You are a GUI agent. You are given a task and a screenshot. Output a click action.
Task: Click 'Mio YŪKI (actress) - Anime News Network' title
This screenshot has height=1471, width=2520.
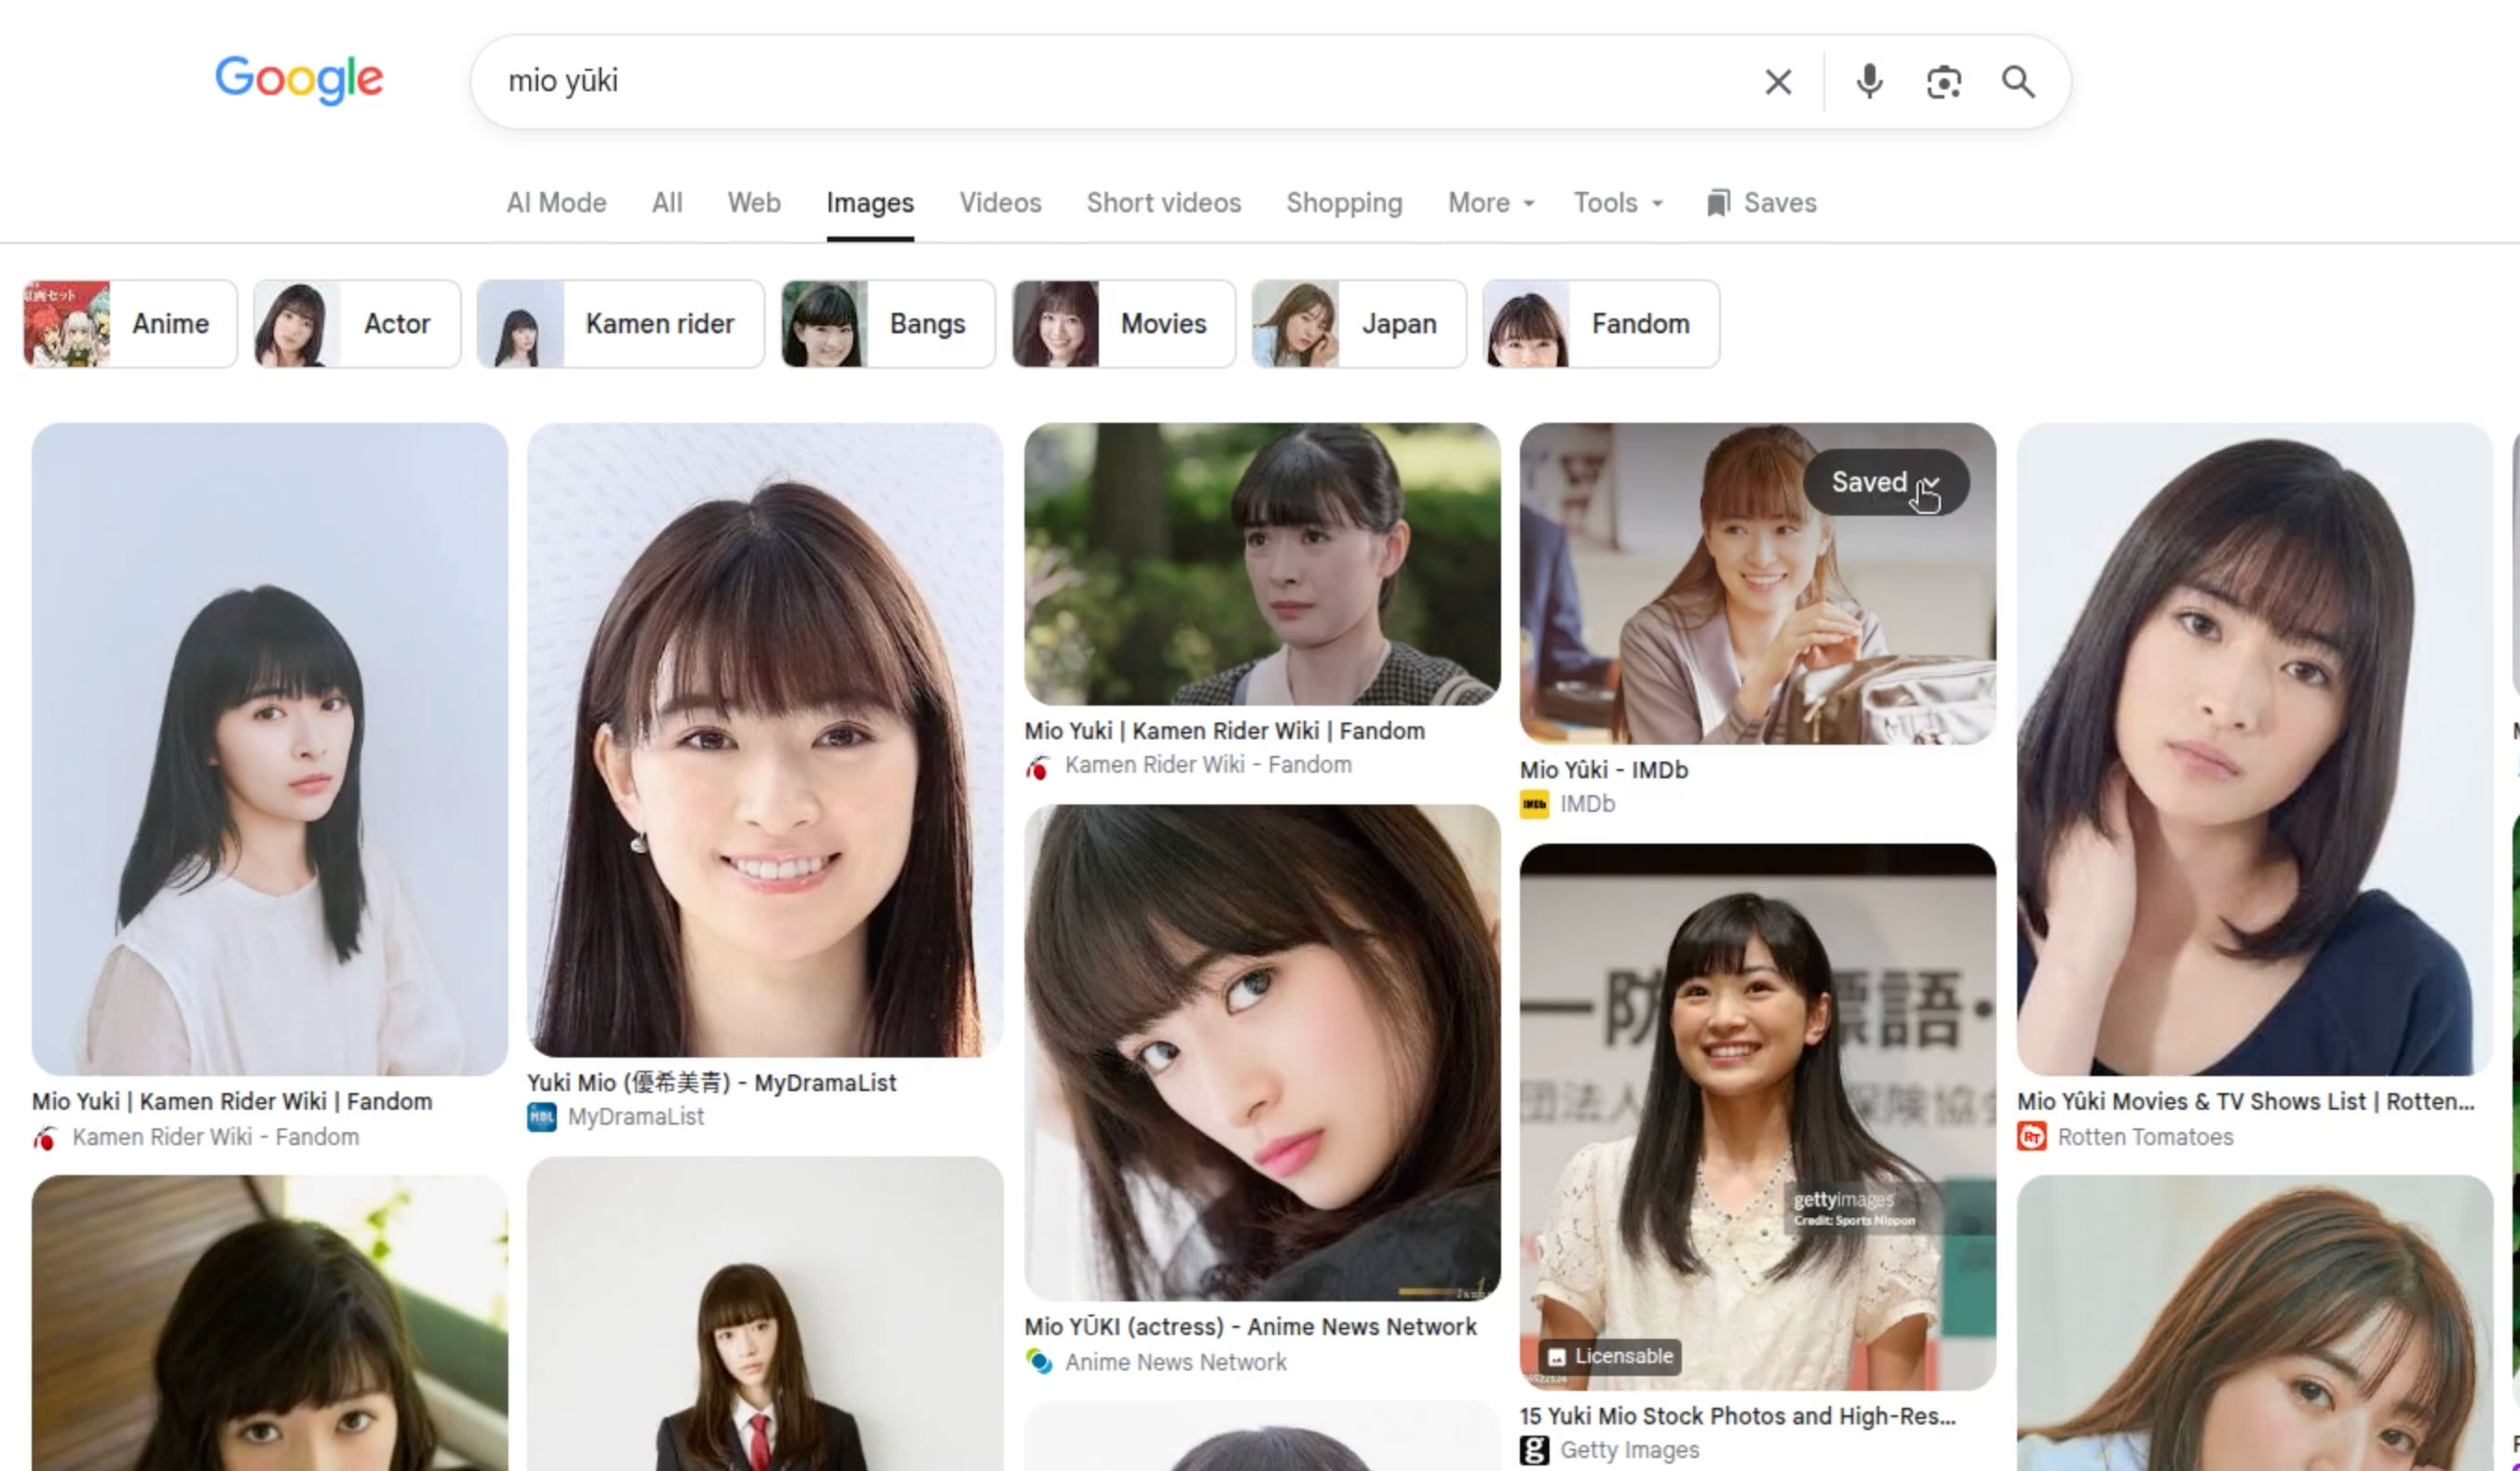(x=1250, y=1327)
